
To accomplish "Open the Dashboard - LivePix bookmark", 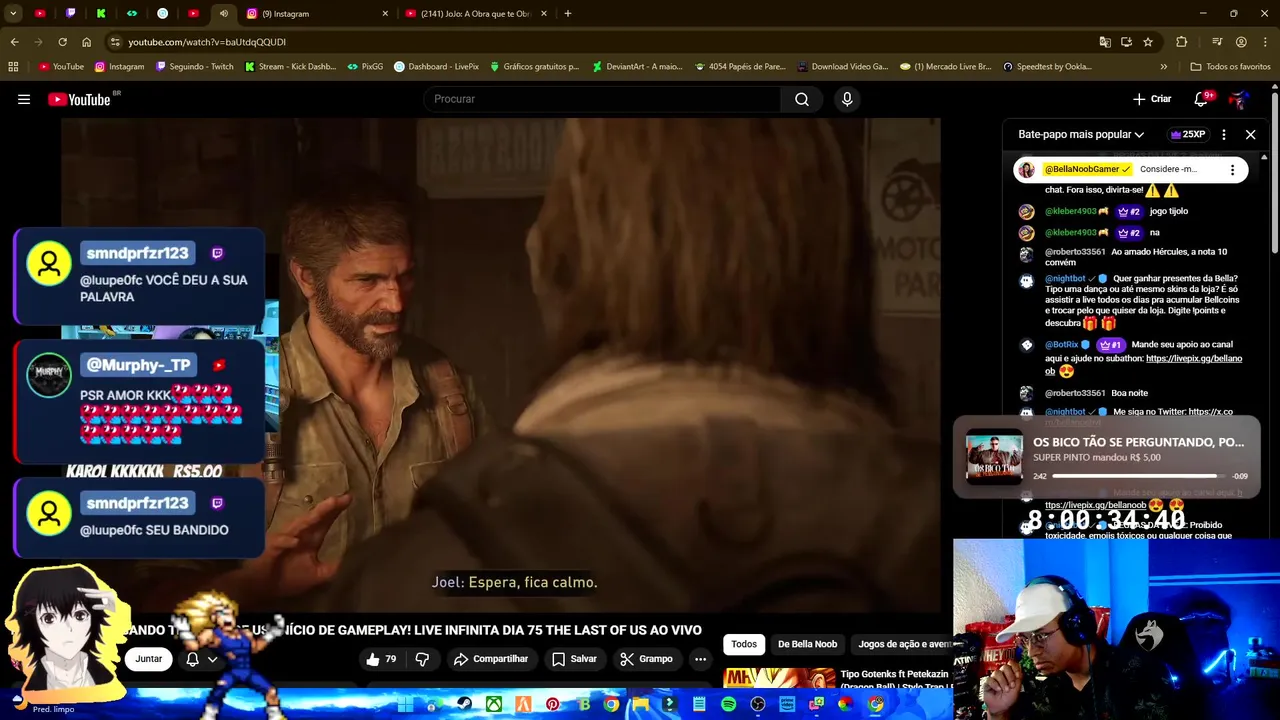I will pyautogui.click(x=436, y=67).
